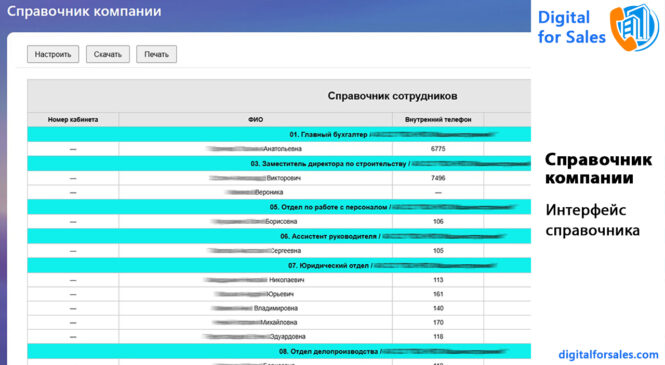This screenshot has width=665, height=365.
Task: Select the 06. Ассистент руководителя group row
Action: click(279, 236)
